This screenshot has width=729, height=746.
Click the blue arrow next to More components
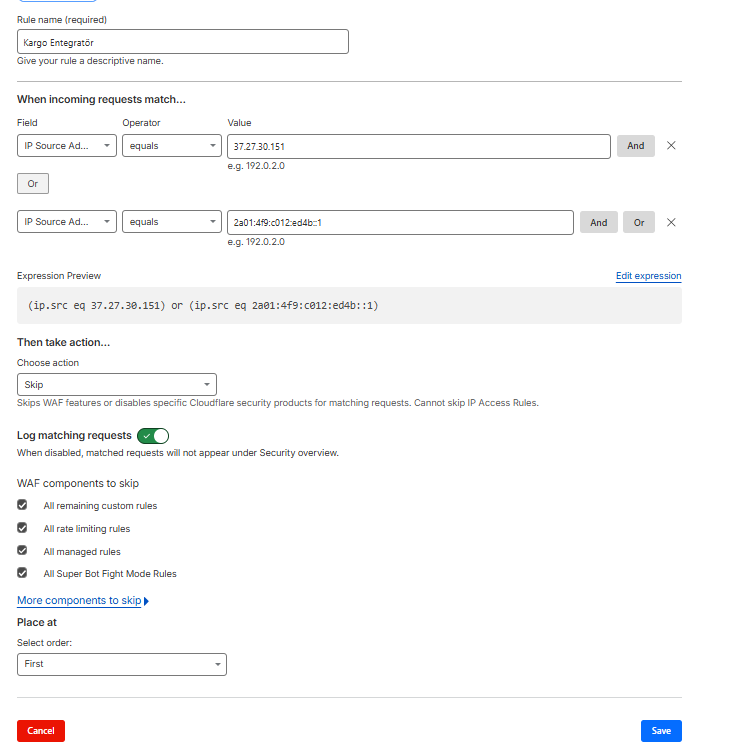tap(147, 602)
